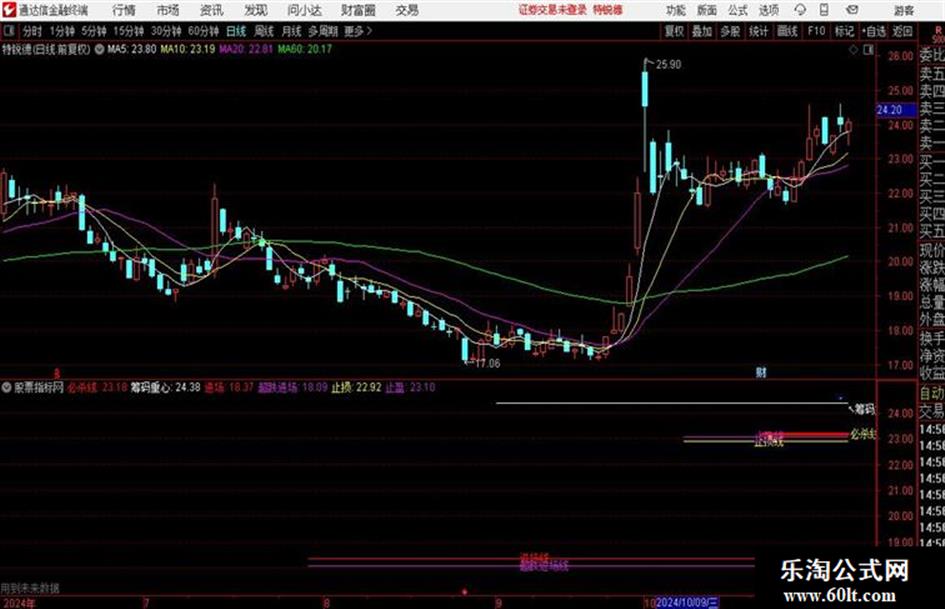Switch to 30分钟 period tab

[166, 31]
